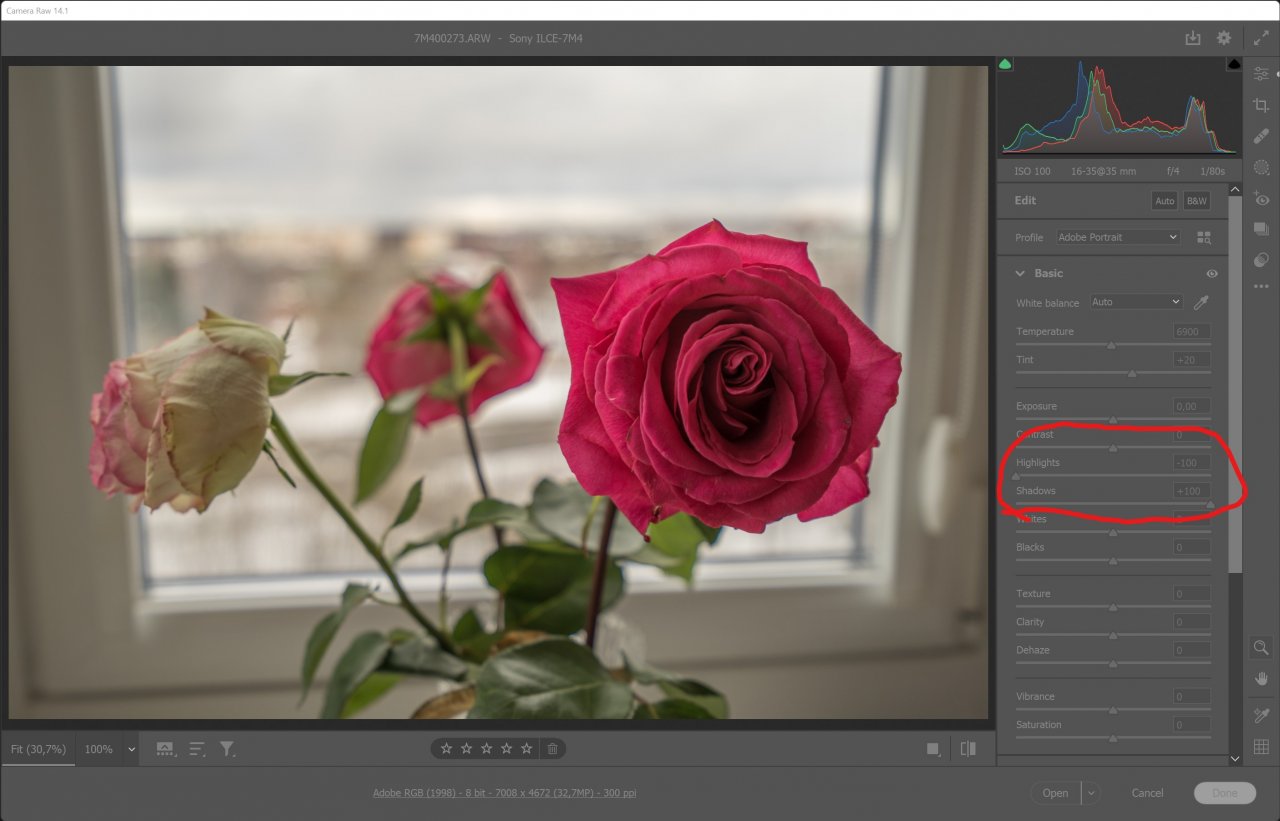
Task: Open zoom level dropdown next to 100%
Action: 131,749
